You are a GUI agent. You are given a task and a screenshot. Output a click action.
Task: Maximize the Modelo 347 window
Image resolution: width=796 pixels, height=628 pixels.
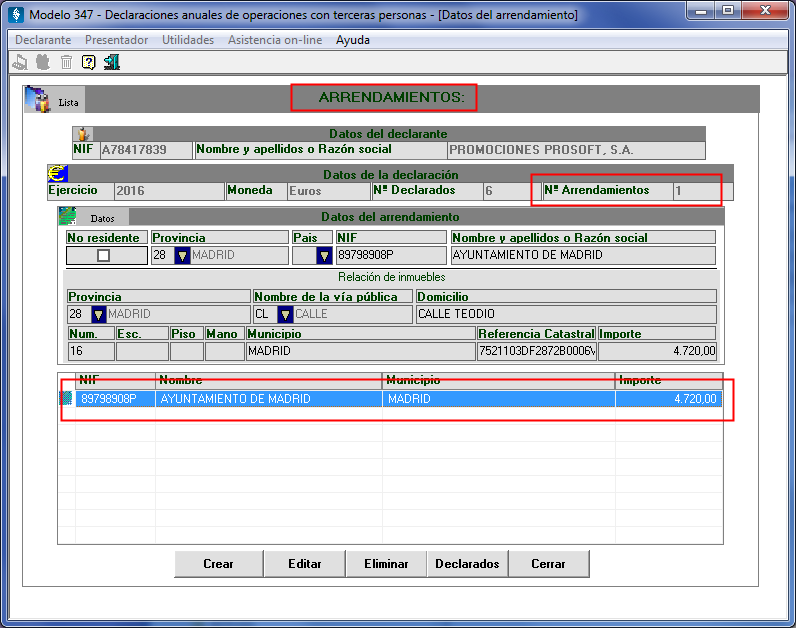tap(728, 10)
